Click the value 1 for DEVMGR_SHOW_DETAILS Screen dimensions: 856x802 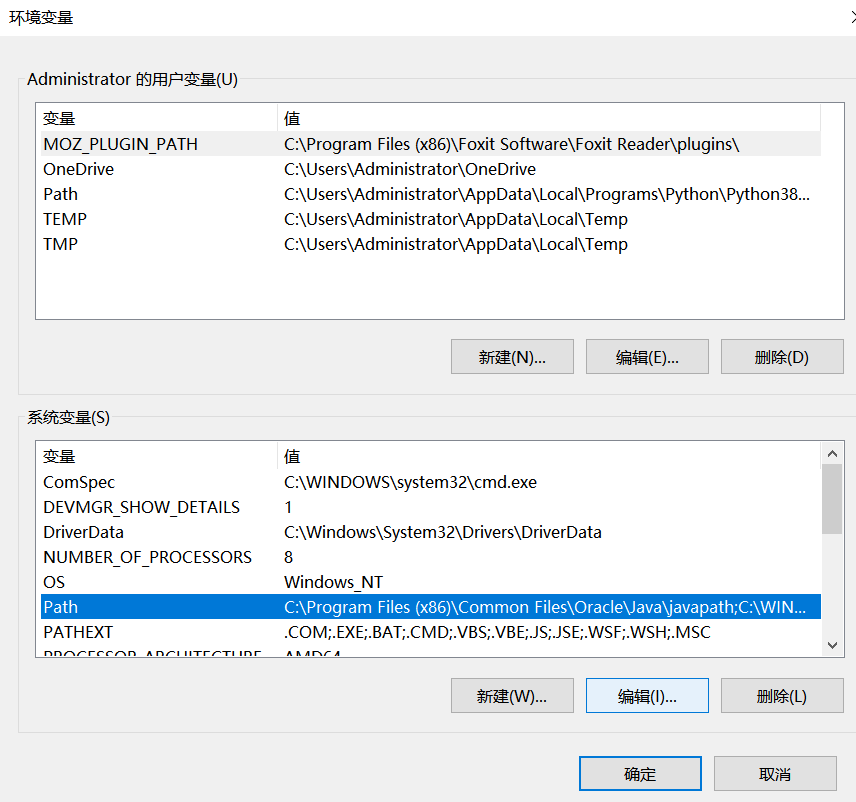click(x=288, y=507)
